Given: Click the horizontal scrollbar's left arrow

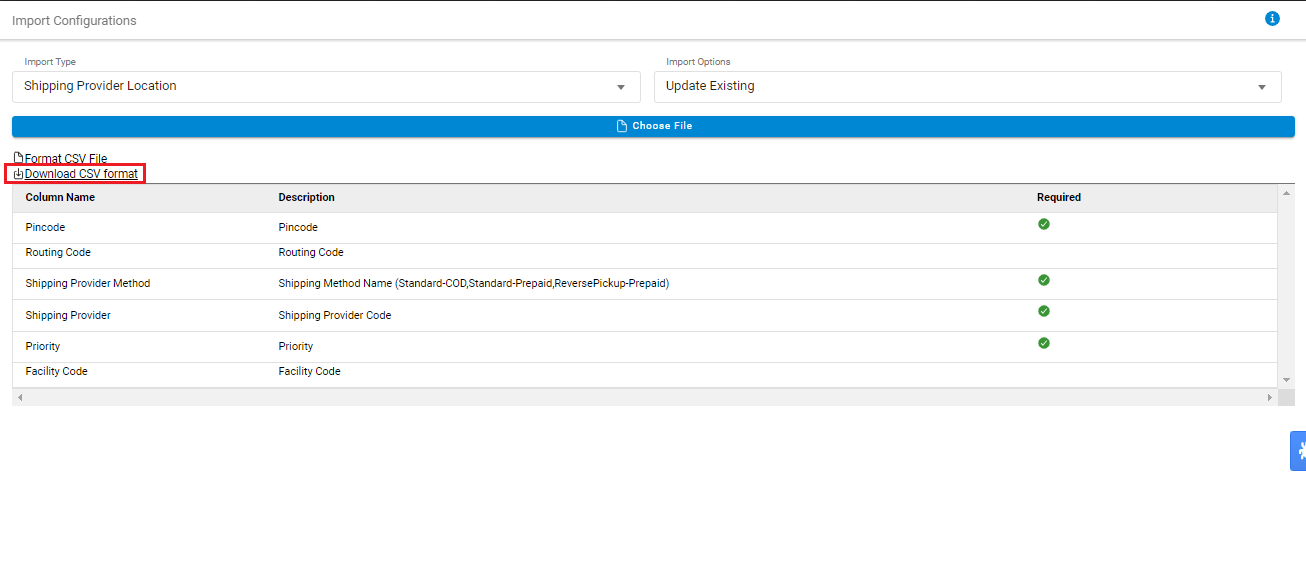Looking at the screenshot, I should [19, 398].
